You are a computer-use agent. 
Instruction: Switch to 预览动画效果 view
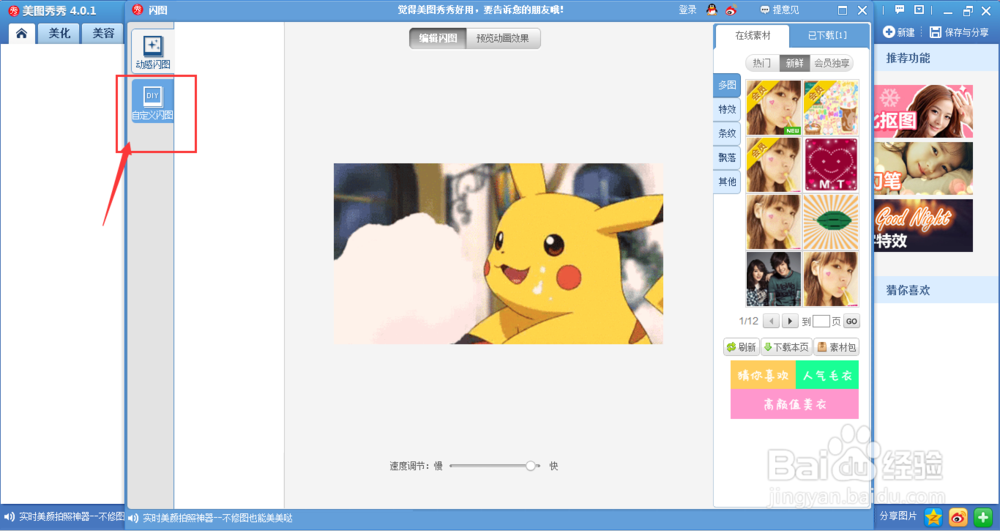point(503,38)
